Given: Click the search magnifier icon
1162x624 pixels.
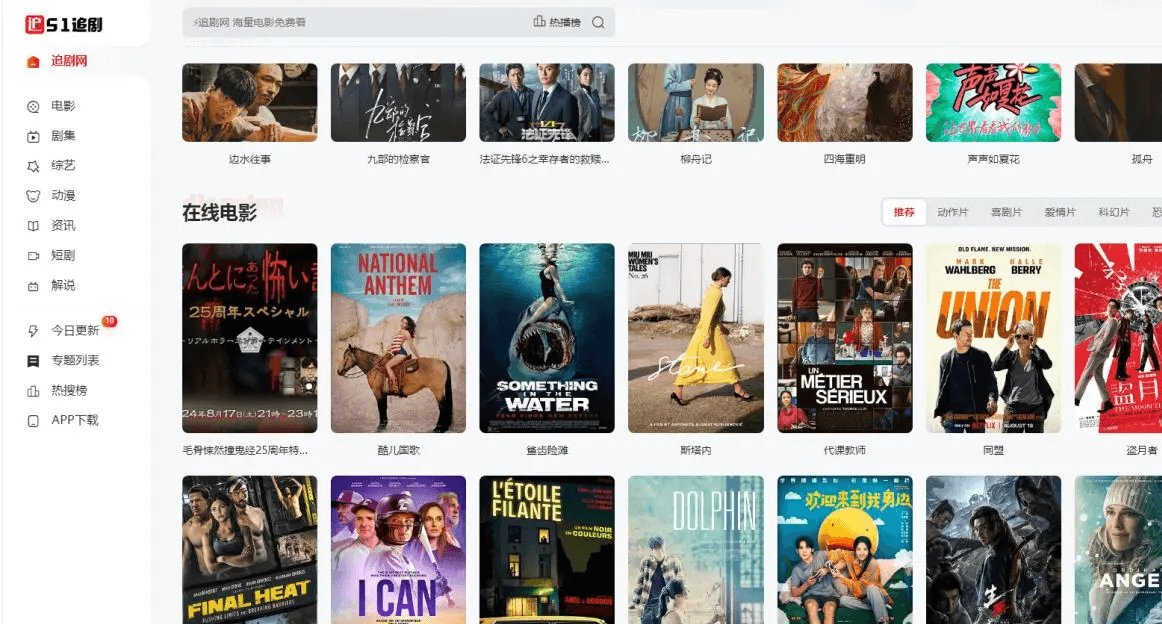Looking at the screenshot, I should (x=598, y=23).
